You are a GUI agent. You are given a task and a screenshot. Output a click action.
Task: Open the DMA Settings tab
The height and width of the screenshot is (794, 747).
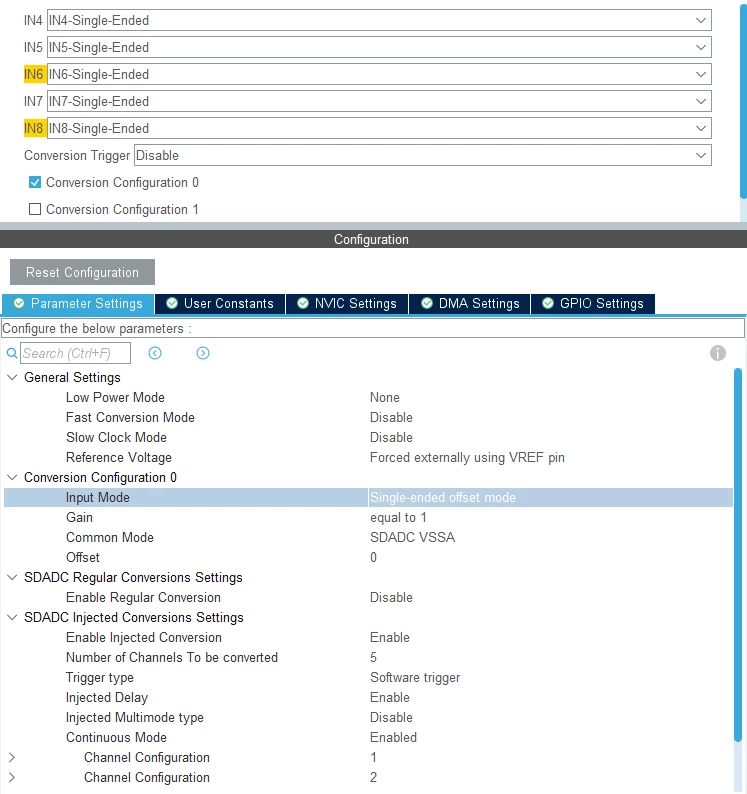469,303
